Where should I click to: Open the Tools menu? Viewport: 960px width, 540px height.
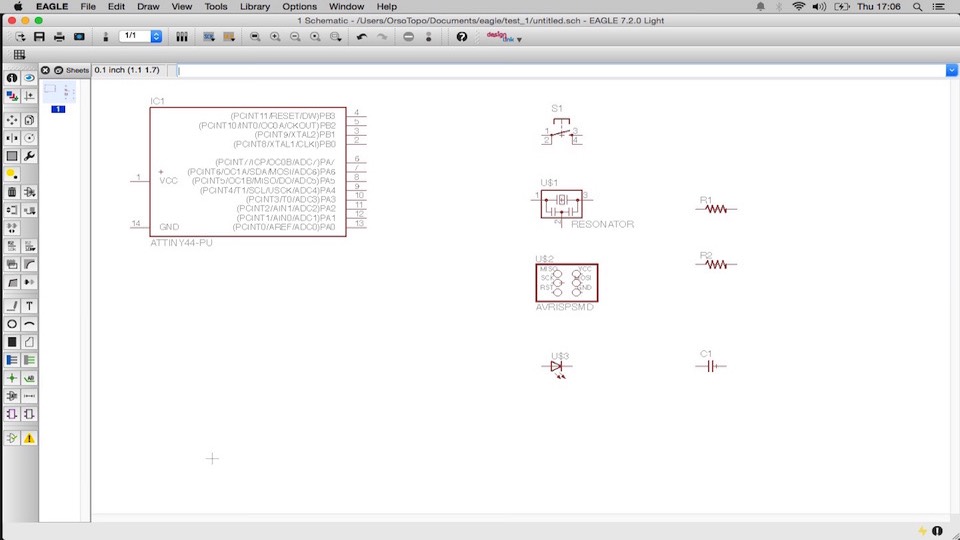(x=216, y=6)
